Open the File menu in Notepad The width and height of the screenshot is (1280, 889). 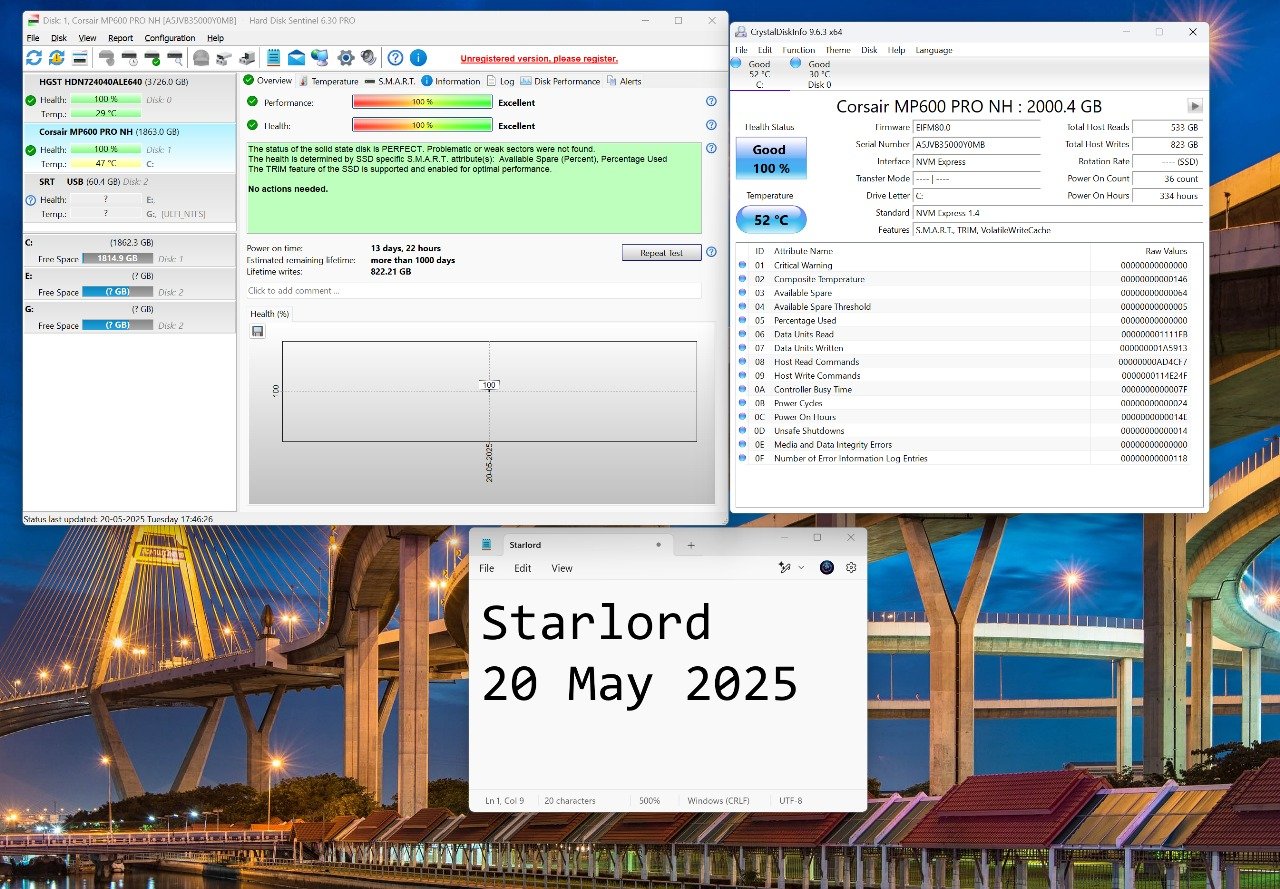pyautogui.click(x=487, y=568)
